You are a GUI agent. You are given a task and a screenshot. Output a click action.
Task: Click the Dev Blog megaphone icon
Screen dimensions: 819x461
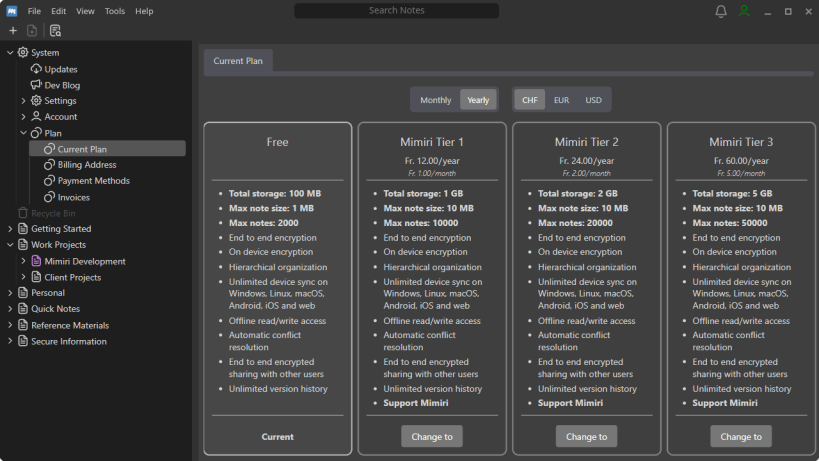coord(36,85)
